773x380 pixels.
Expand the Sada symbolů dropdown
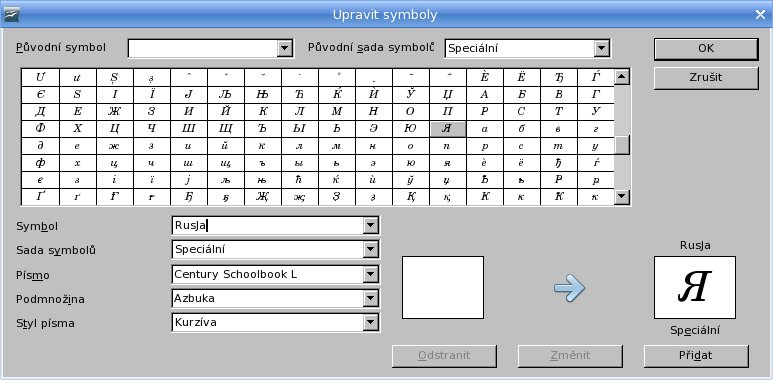370,250
